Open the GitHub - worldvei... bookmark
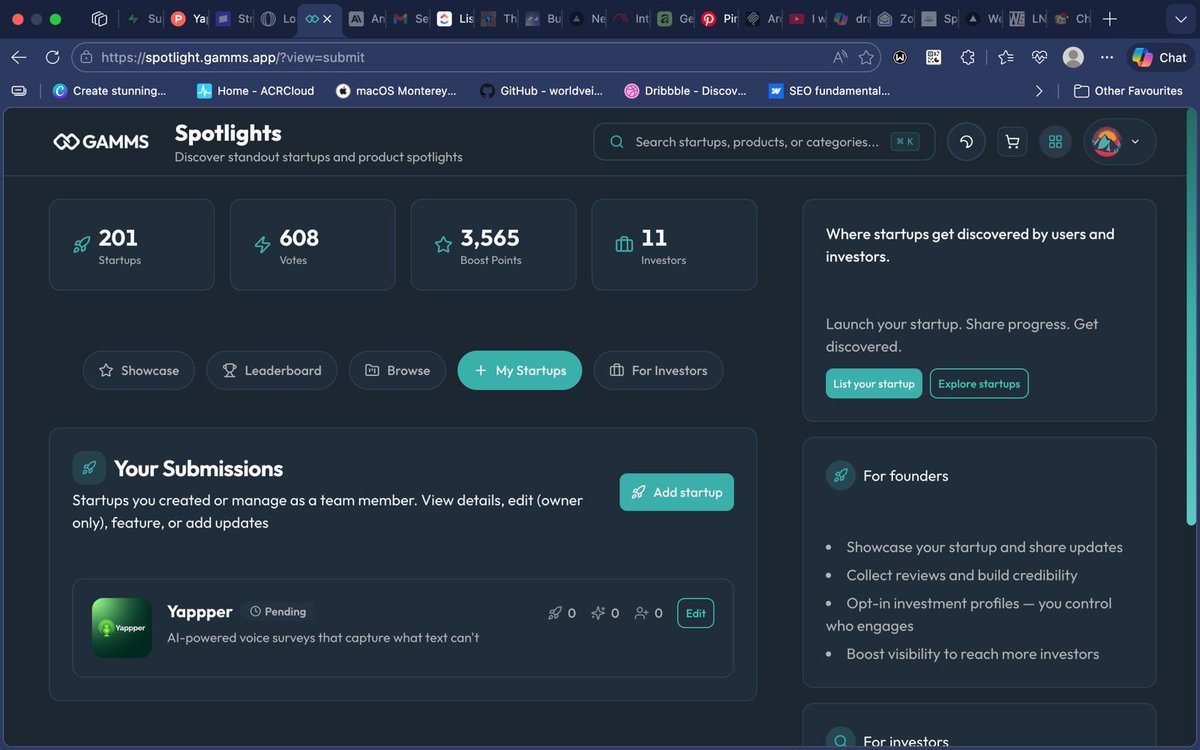This screenshot has height=750, width=1200. 541,90
